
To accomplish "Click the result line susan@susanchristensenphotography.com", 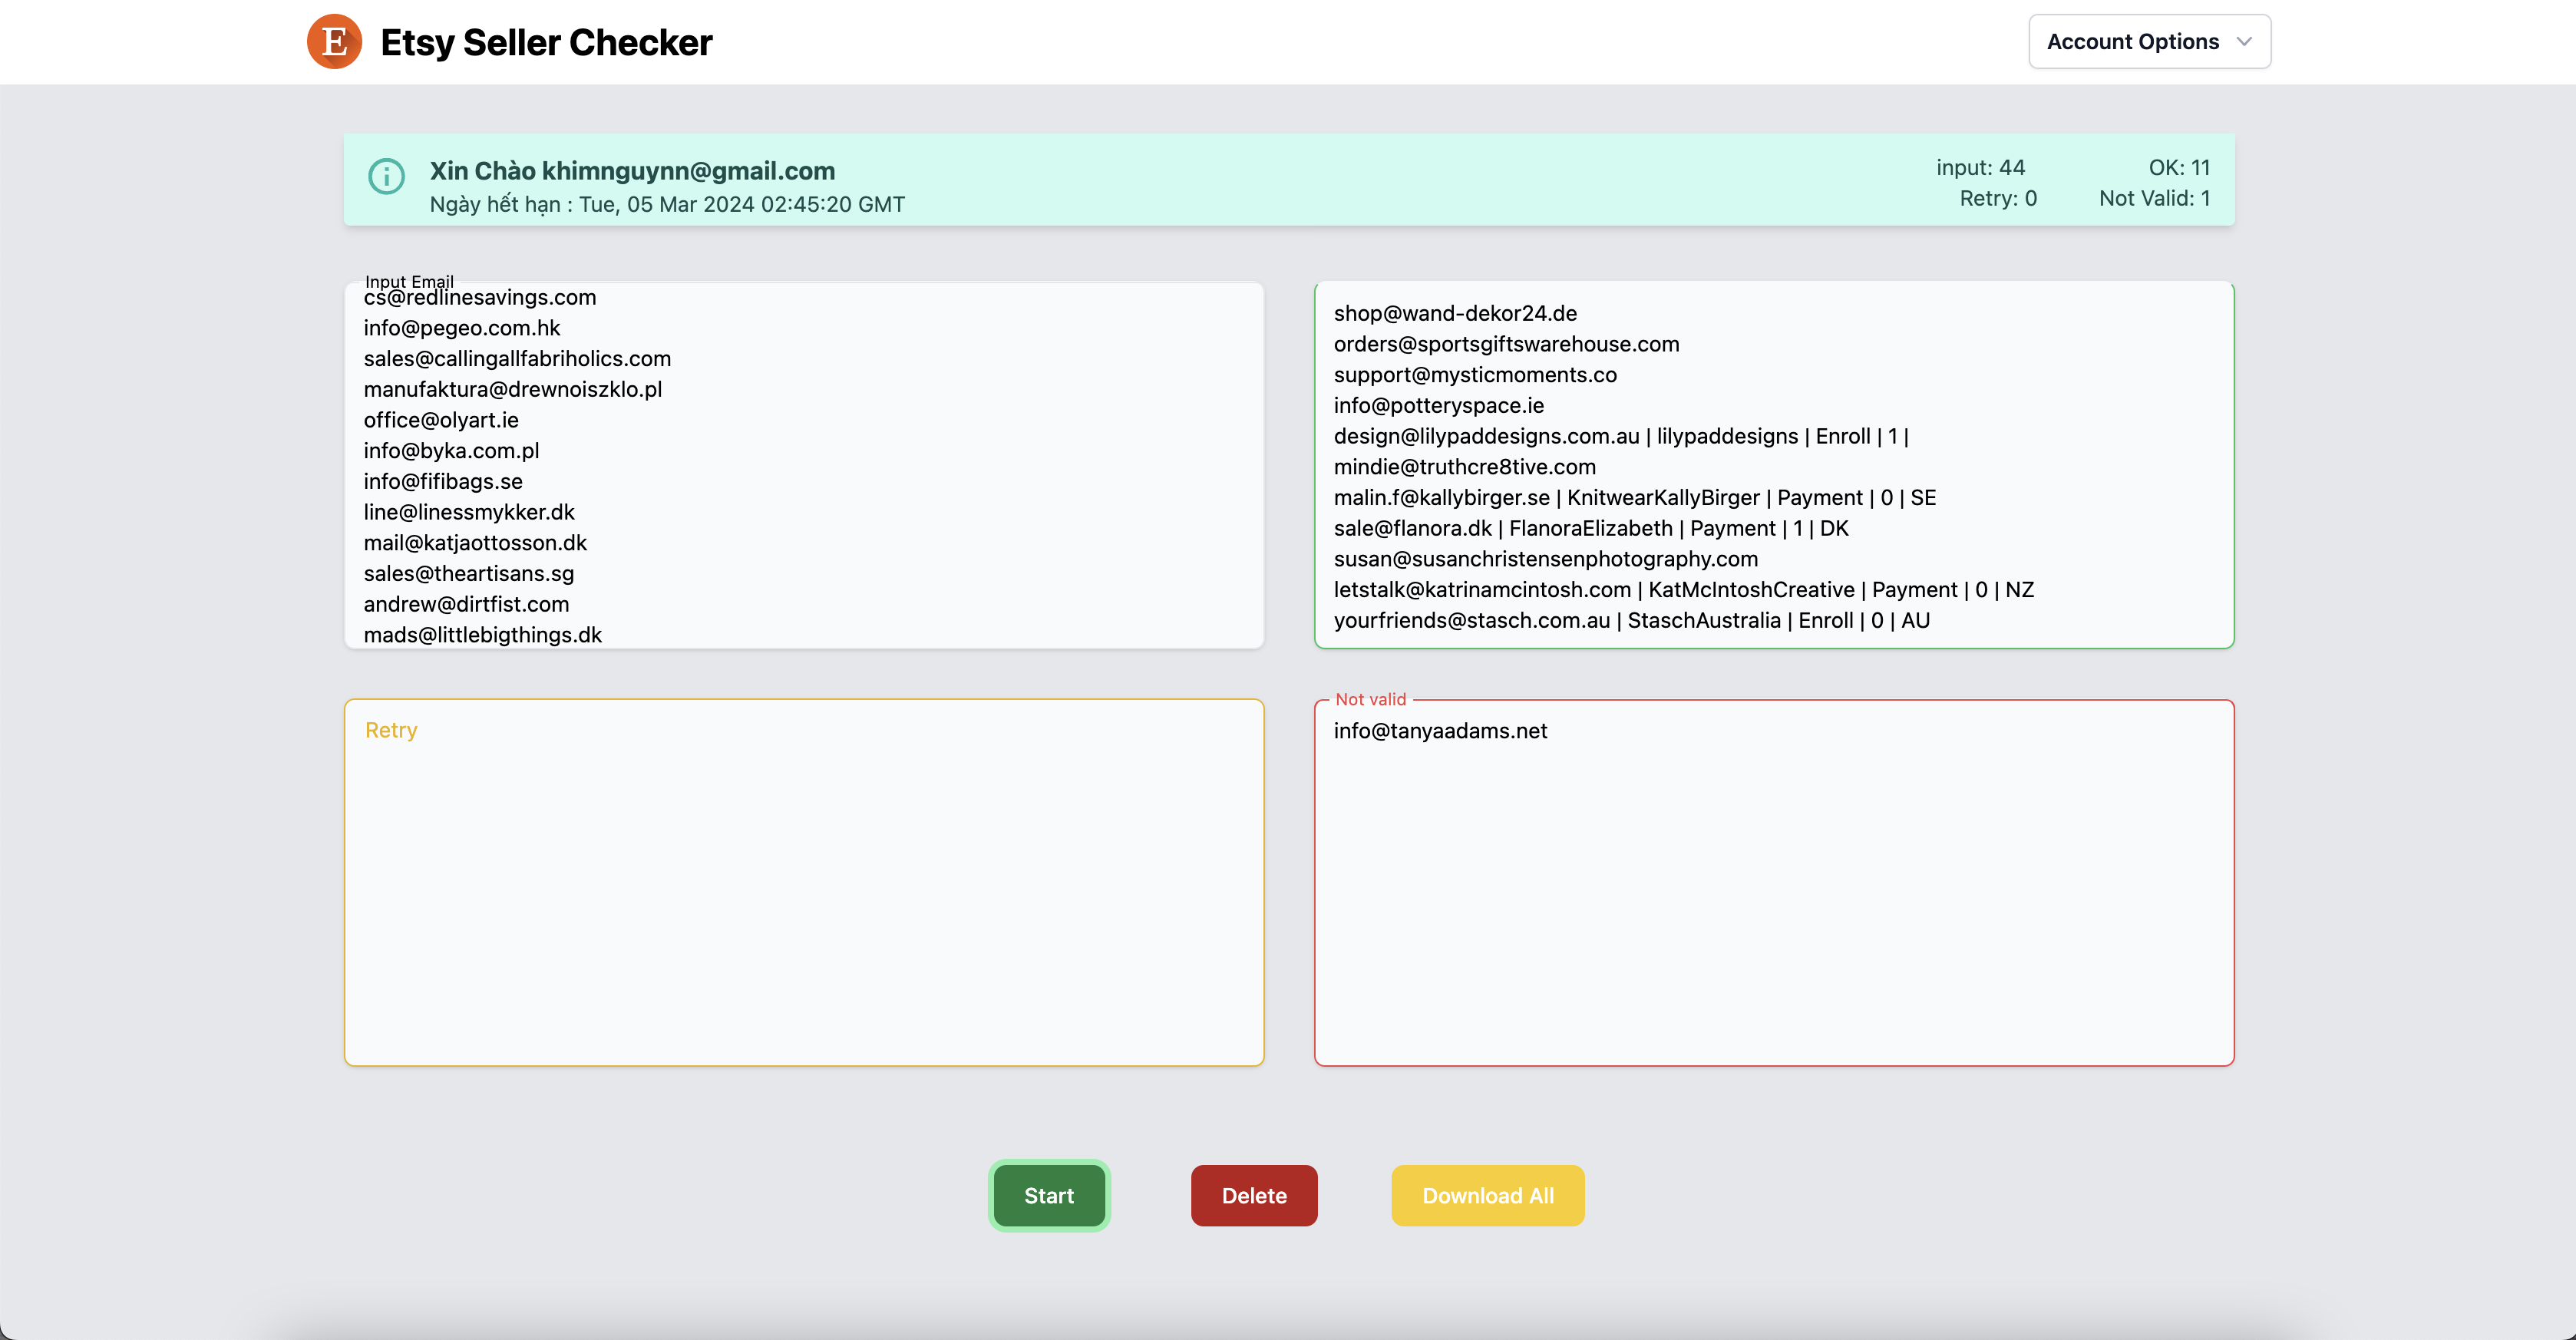I will click(x=1545, y=558).
